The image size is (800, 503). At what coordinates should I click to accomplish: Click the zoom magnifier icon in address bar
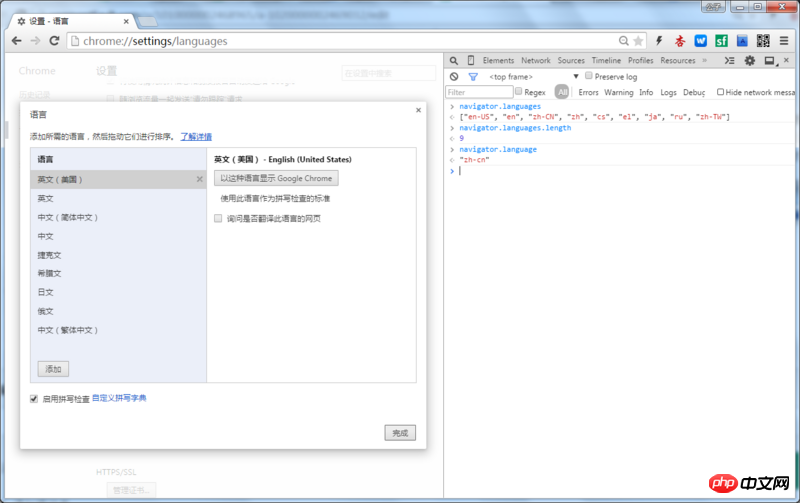point(623,41)
